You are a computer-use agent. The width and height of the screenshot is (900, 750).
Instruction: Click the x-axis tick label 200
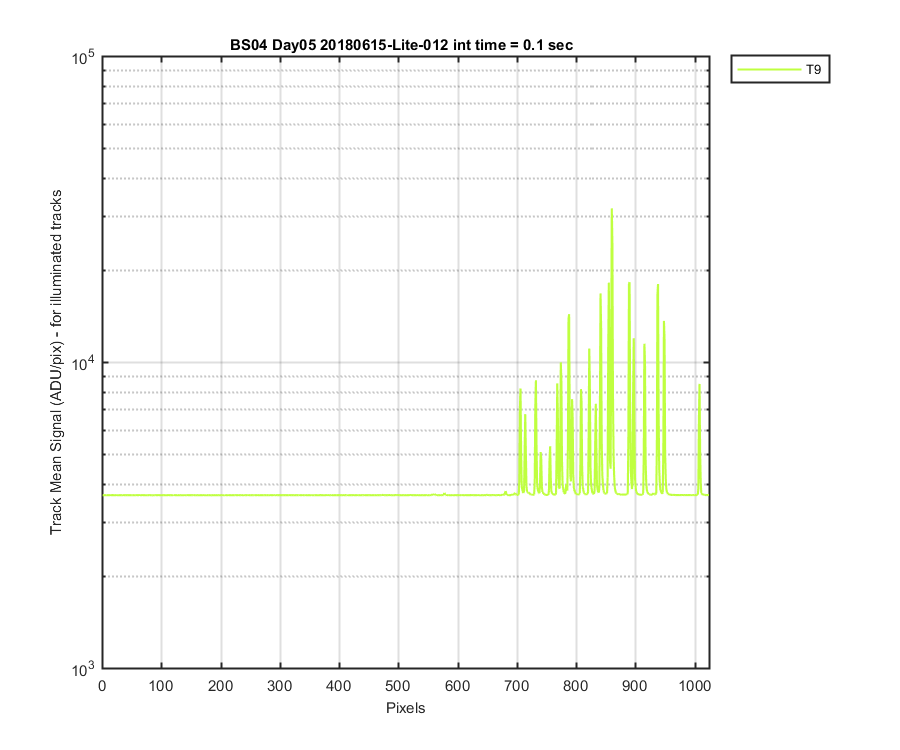(220, 686)
